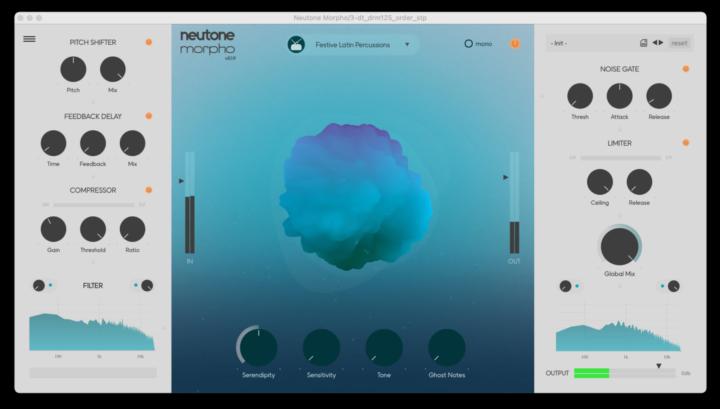Click the Tone knob
The image size is (720, 409).
click(384, 347)
